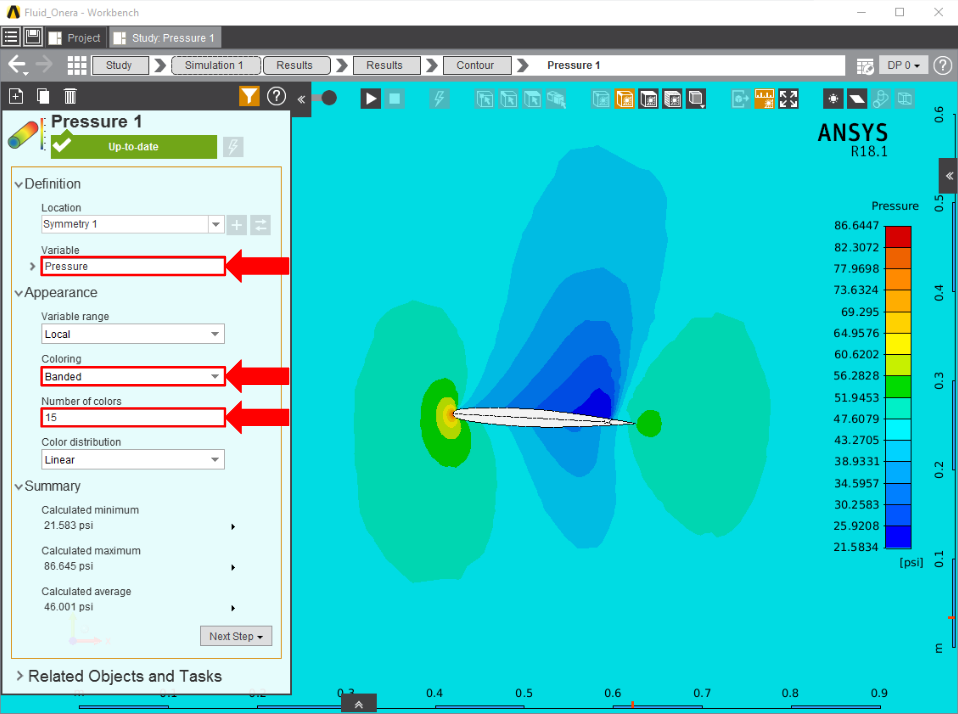Click the lightning update icon in viewport toolbar
The height and width of the screenshot is (714, 958).
pyautogui.click(x=439, y=98)
